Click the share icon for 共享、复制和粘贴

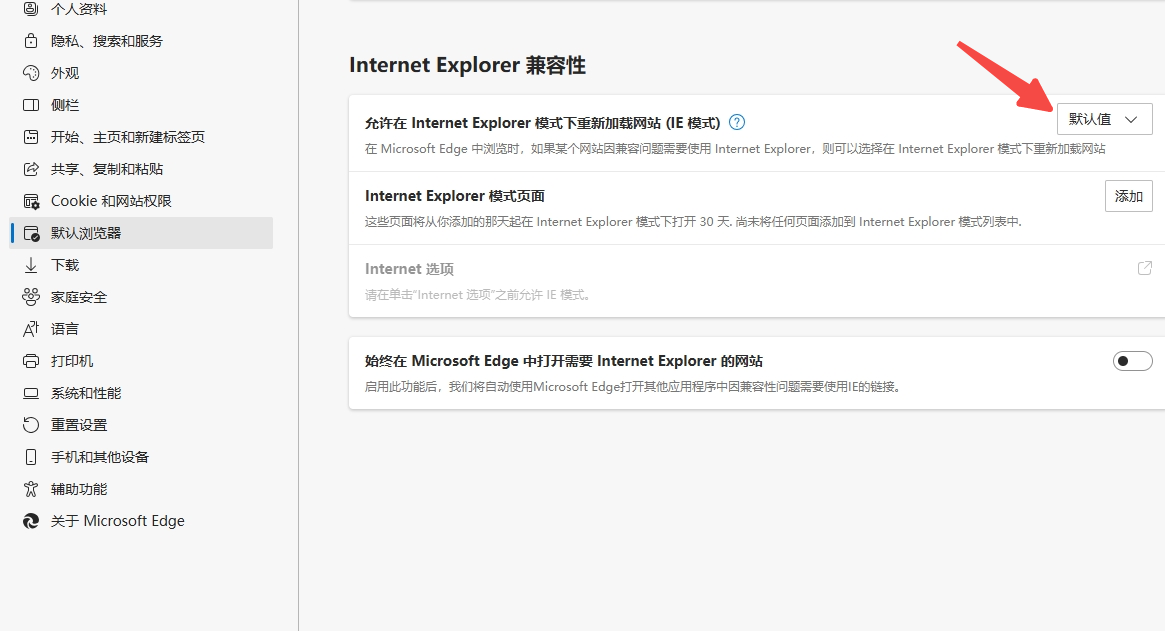[30, 169]
